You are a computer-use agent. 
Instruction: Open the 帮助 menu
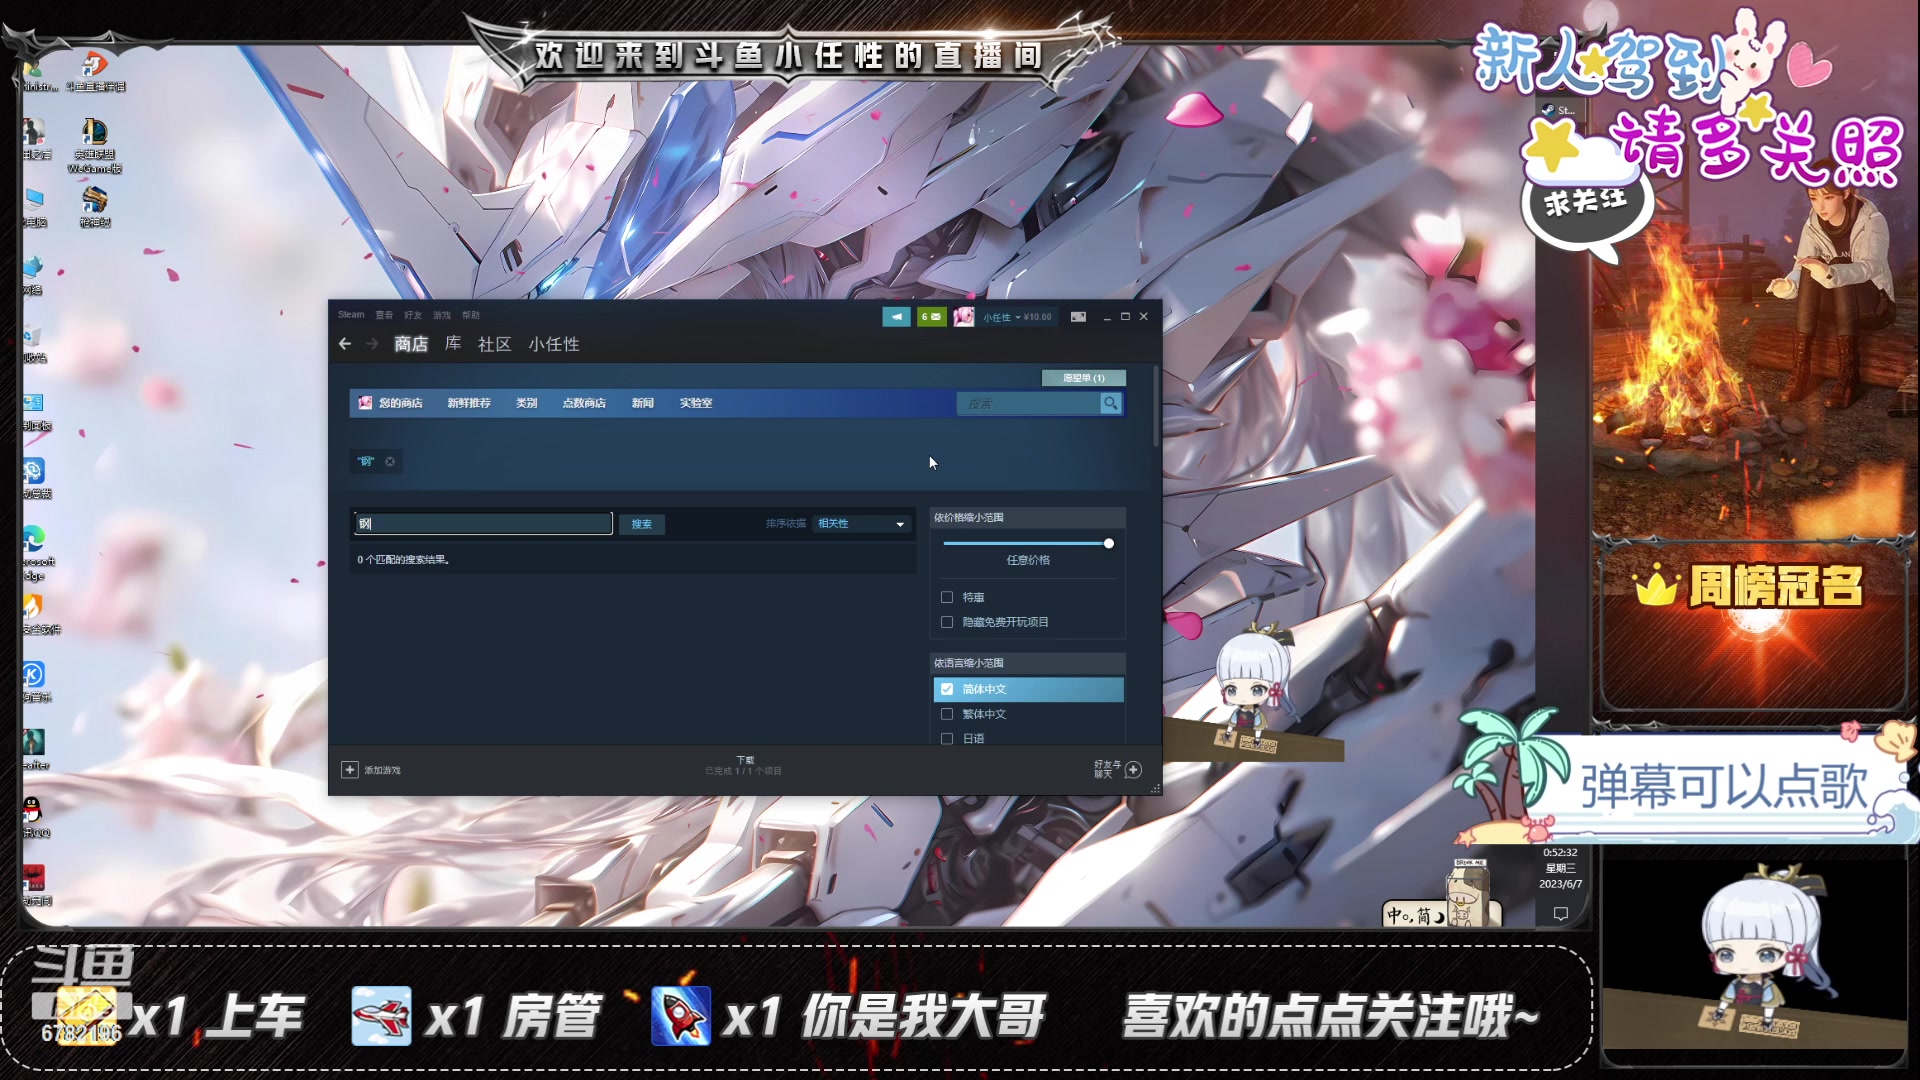coord(471,315)
